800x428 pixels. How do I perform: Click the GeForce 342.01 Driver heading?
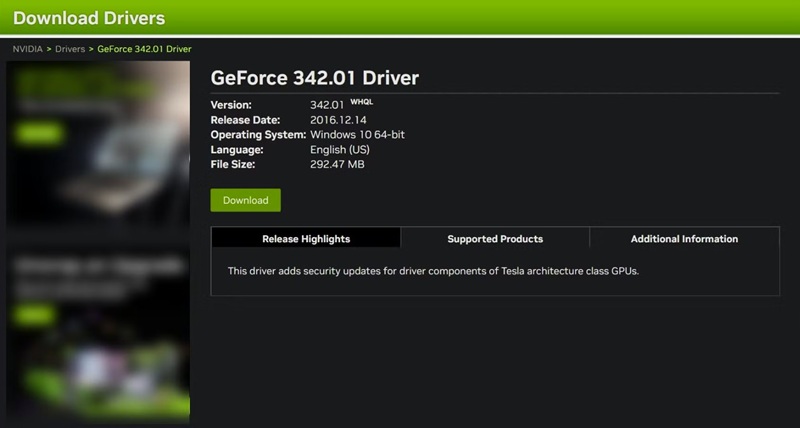pos(315,78)
